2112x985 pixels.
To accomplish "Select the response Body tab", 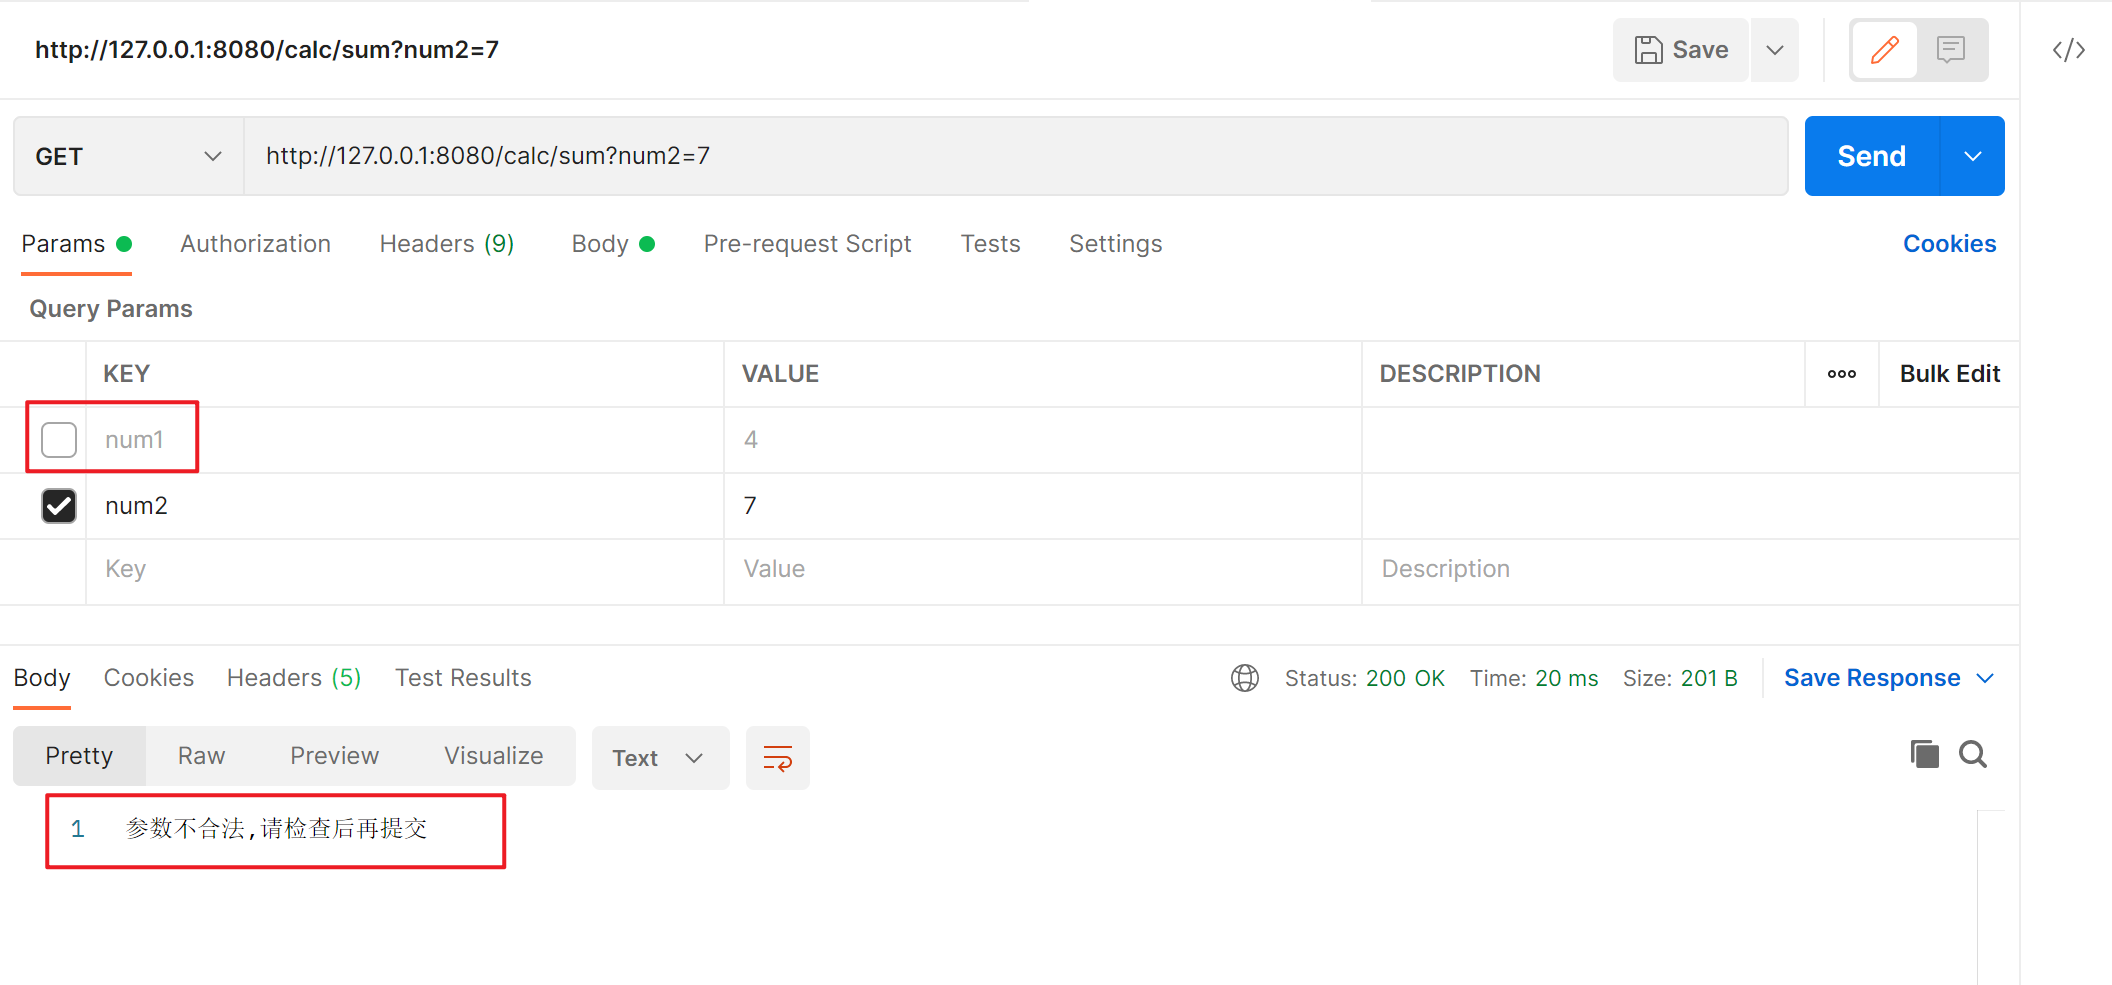I will pyautogui.click(x=42, y=678).
